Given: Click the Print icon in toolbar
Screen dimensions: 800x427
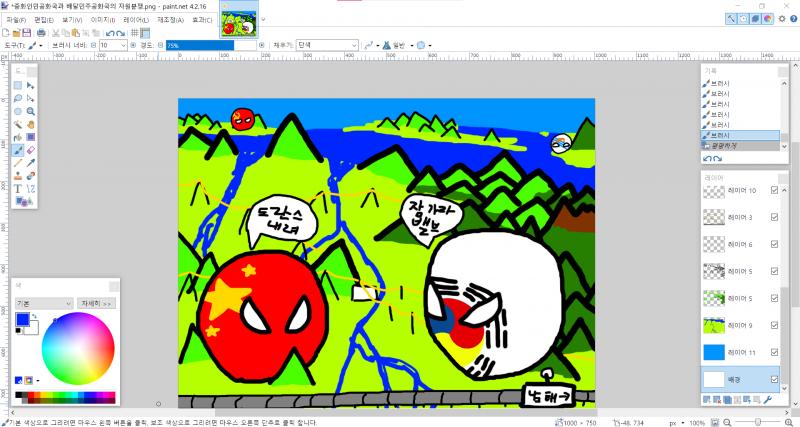Looking at the screenshot, I should click(x=41, y=33).
